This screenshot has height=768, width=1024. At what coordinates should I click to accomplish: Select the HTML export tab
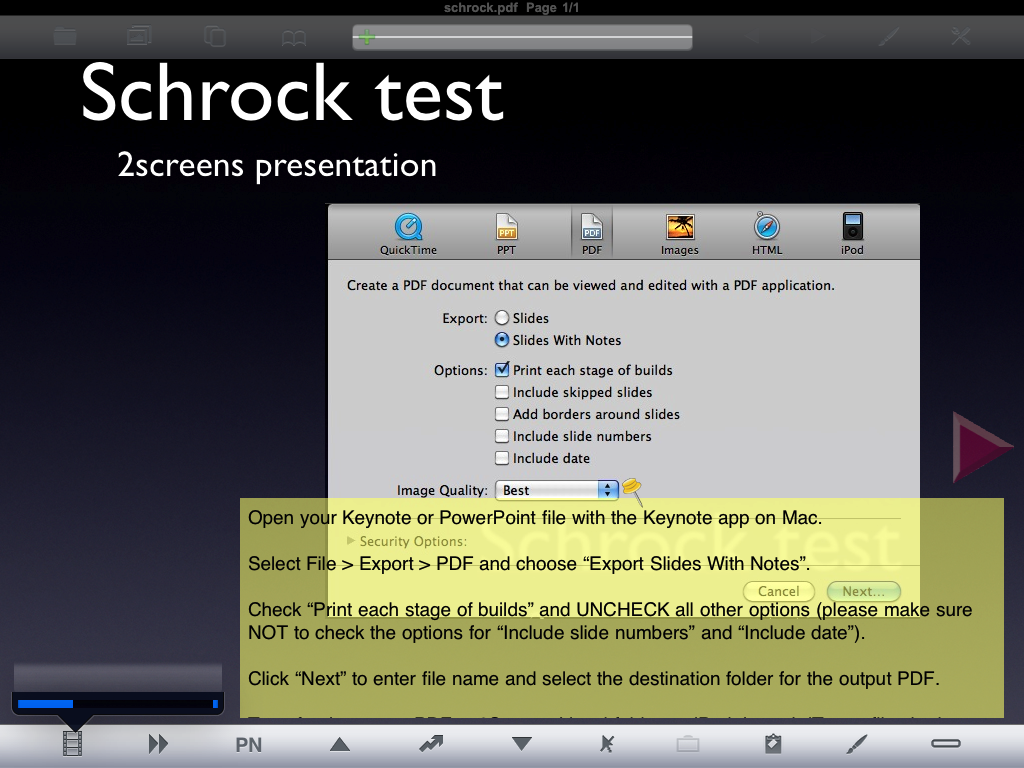[767, 234]
